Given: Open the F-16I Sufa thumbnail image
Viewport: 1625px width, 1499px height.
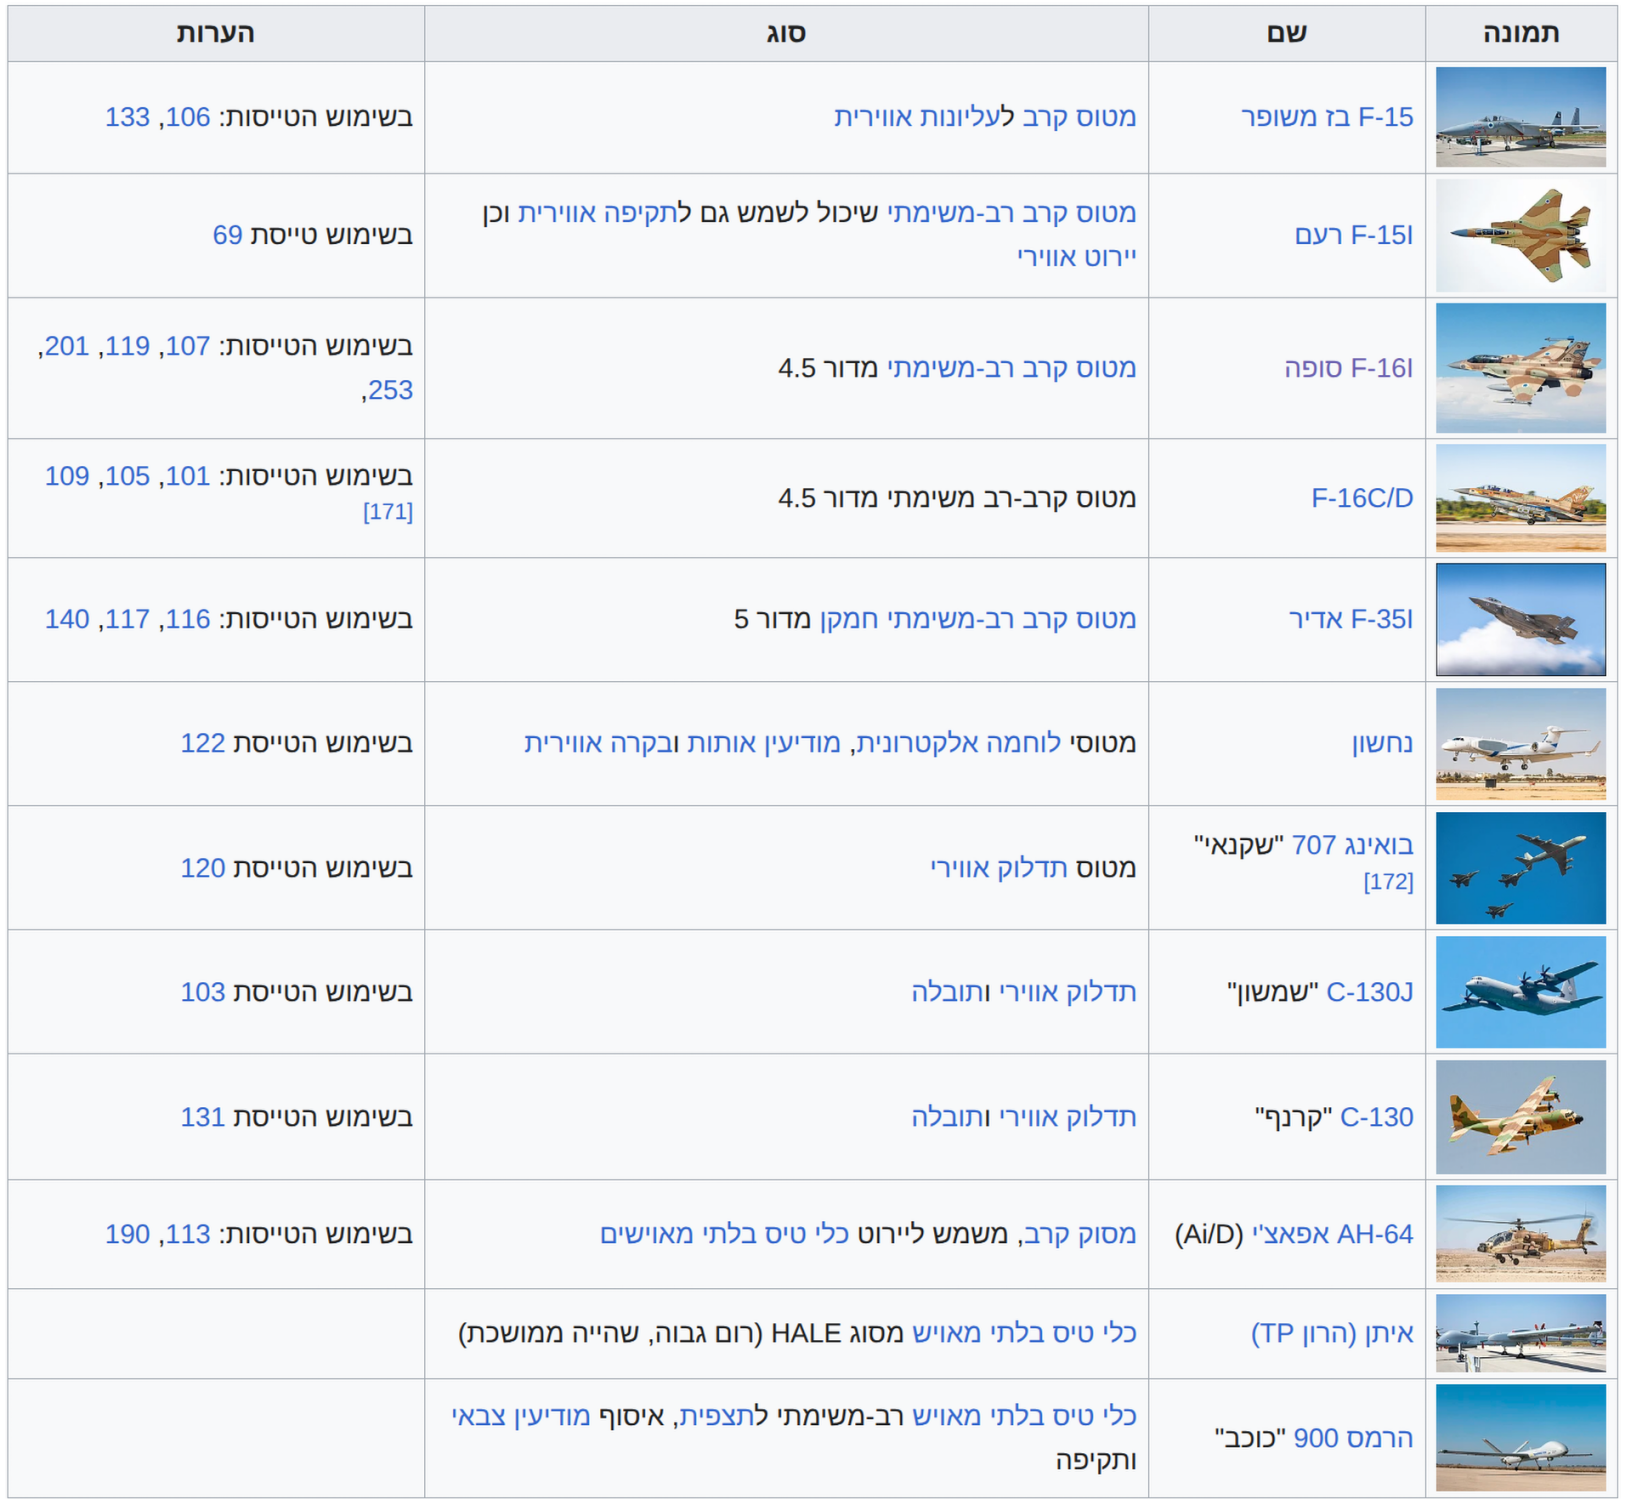Looking at the screenshot, I should point(1520,368).
